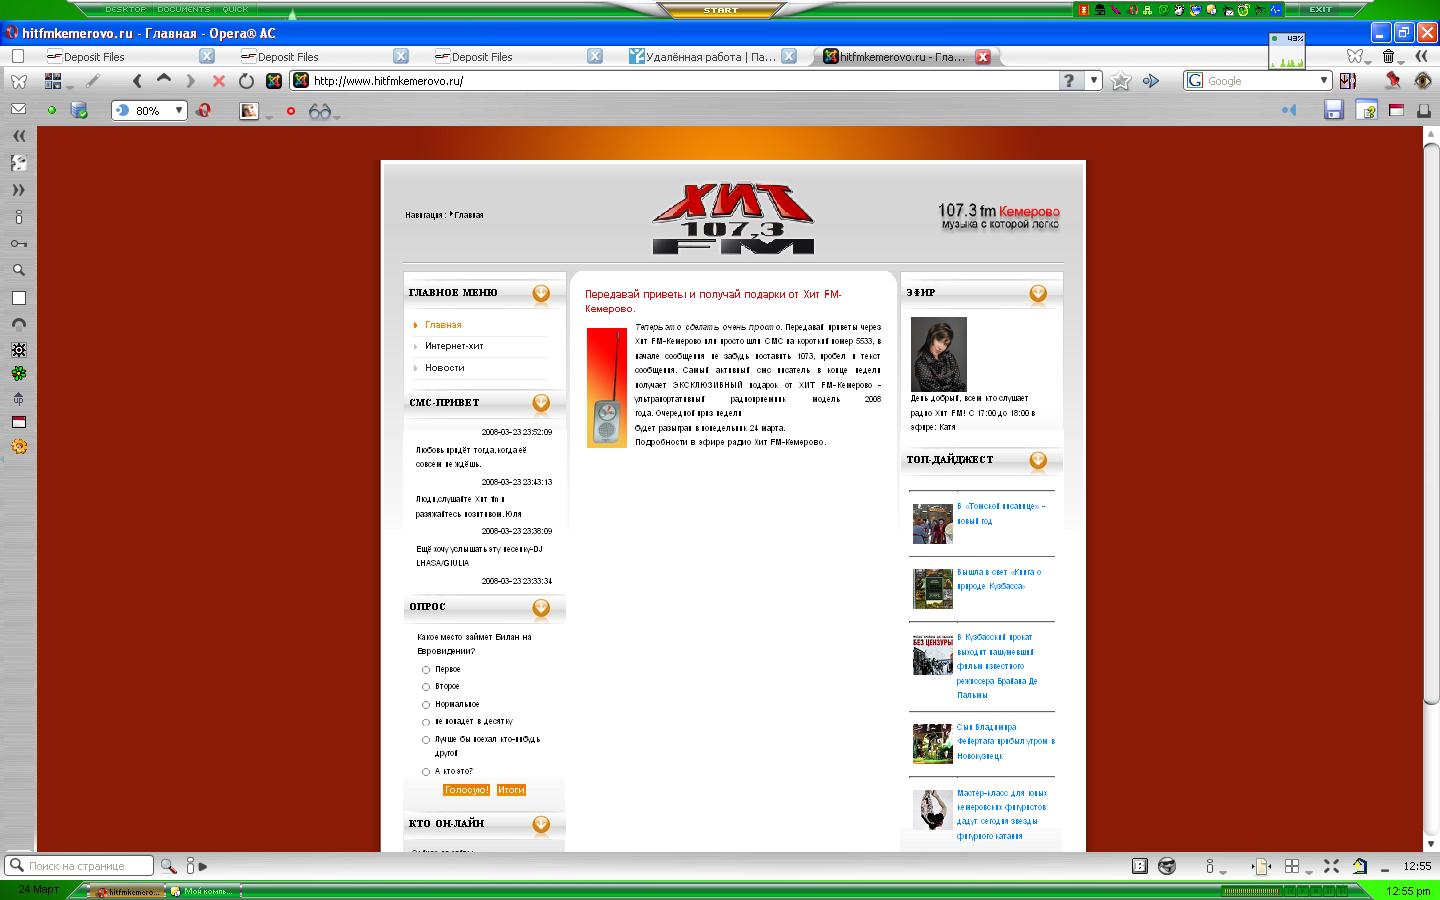1440x900 pixels.
Task: Click the 'Поиск на странице' find field
Action: 80,866
